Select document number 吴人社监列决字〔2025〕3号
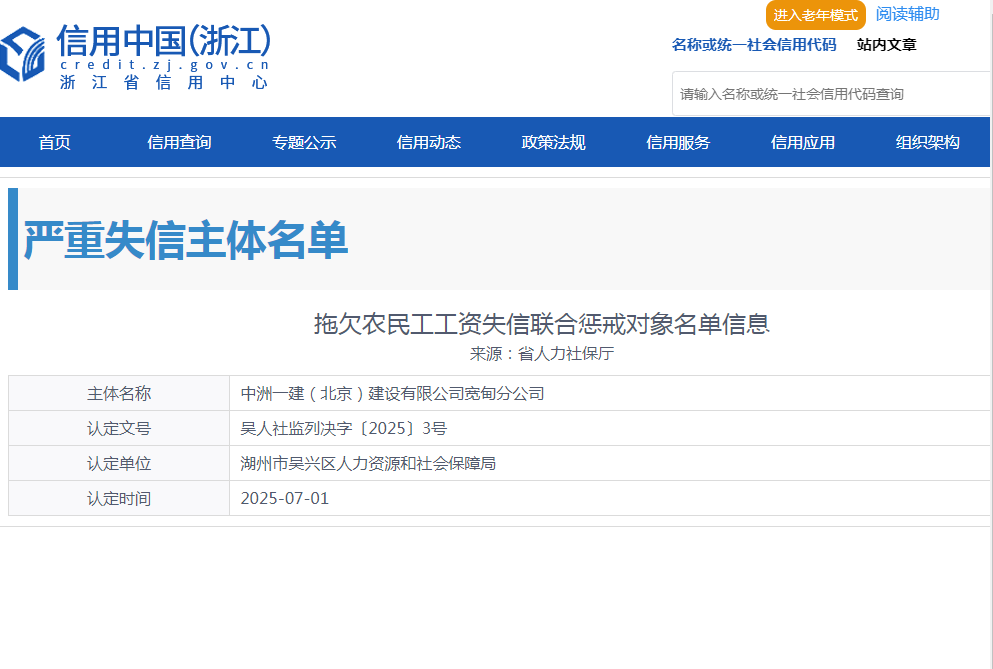 click(x=343, y=428)
